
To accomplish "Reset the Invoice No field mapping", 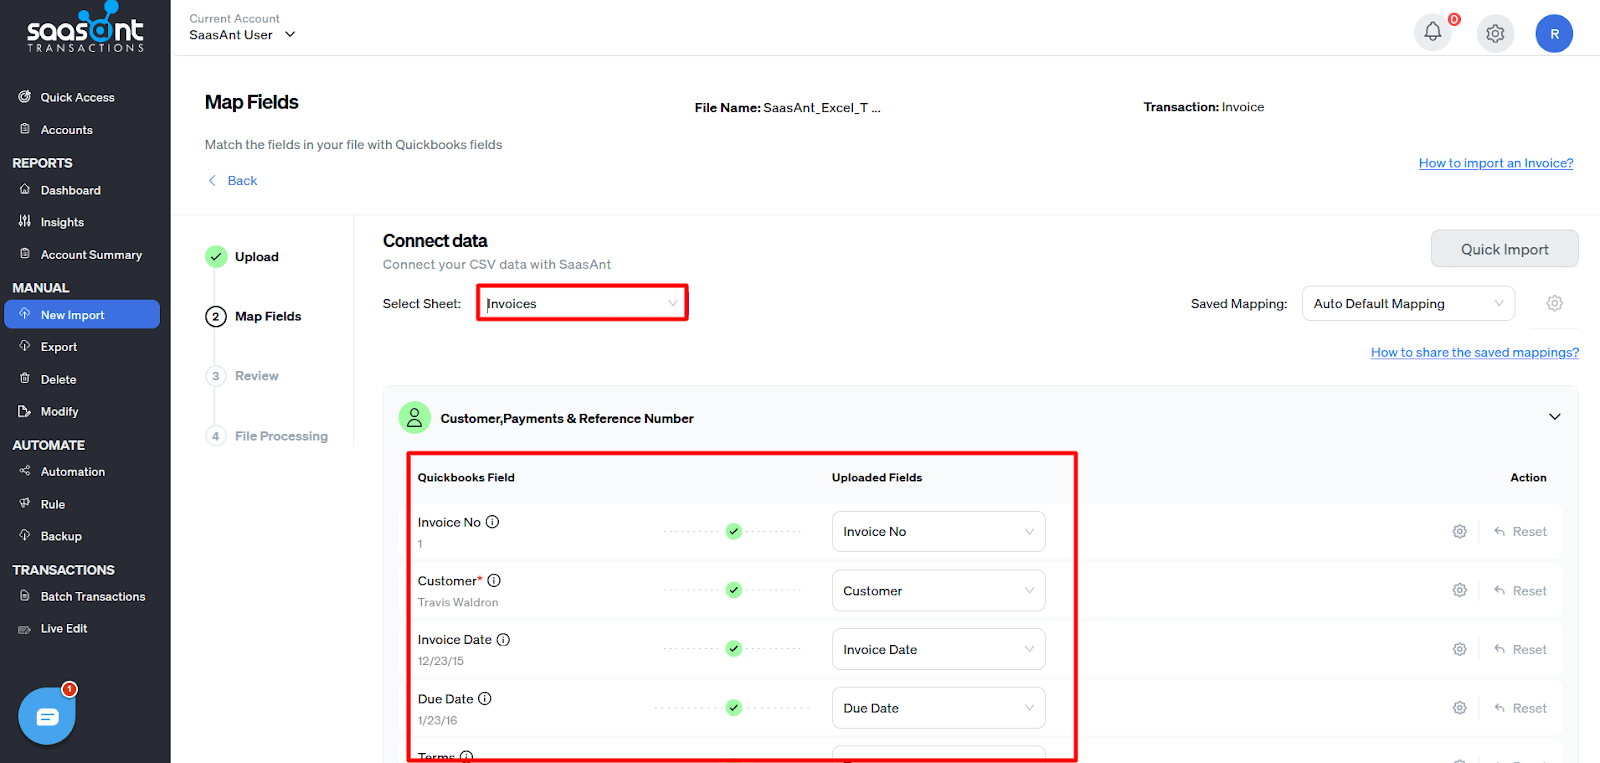I will [1520, 532].
